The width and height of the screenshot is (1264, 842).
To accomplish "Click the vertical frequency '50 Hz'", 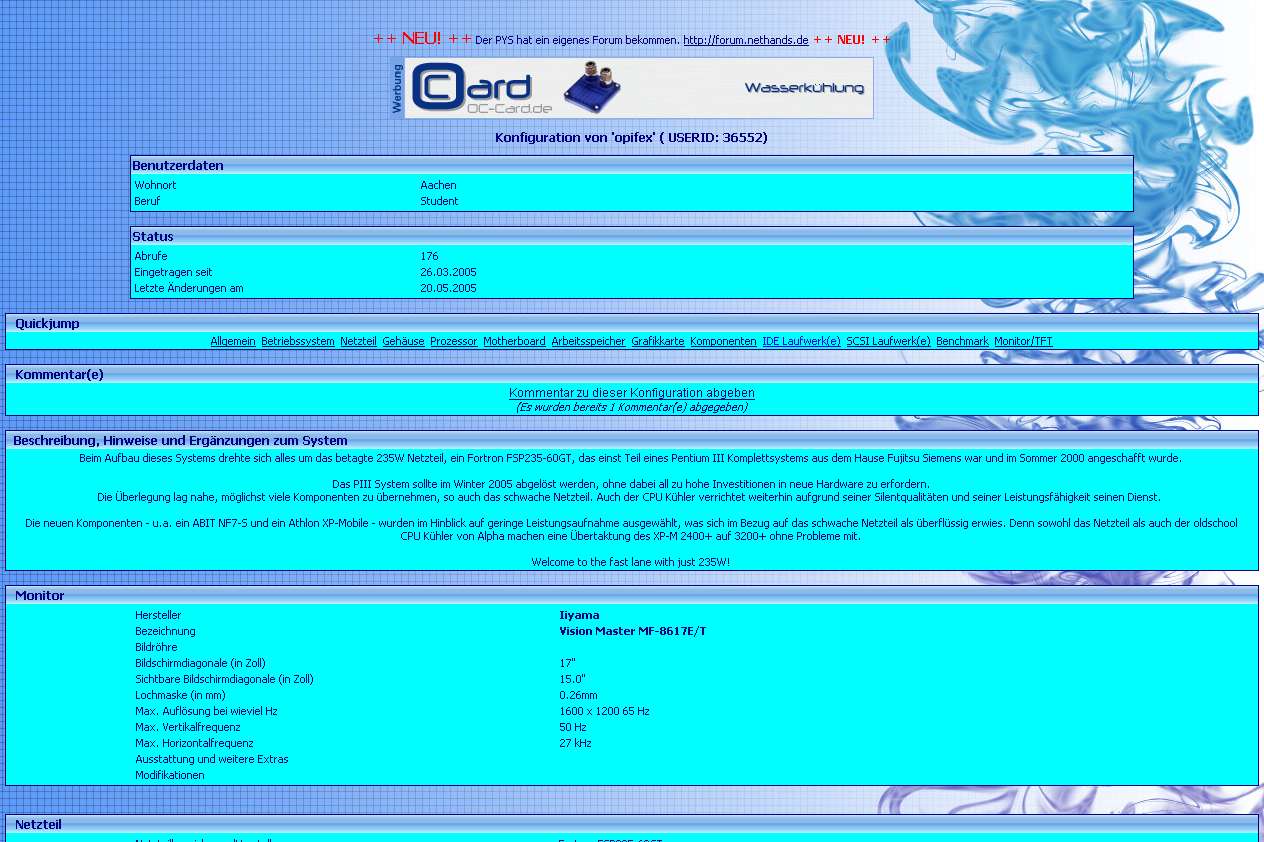I will click(x=573, y=727).
